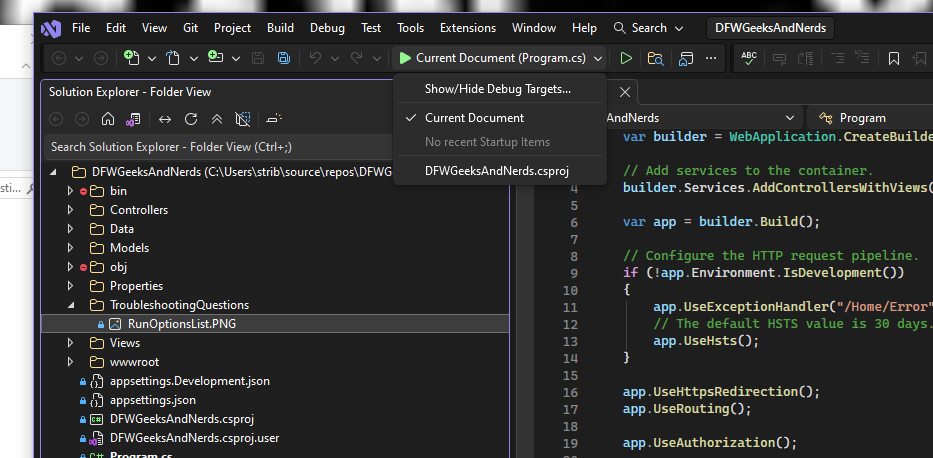Open the debug target dropdown arrow

pos(598,59)
